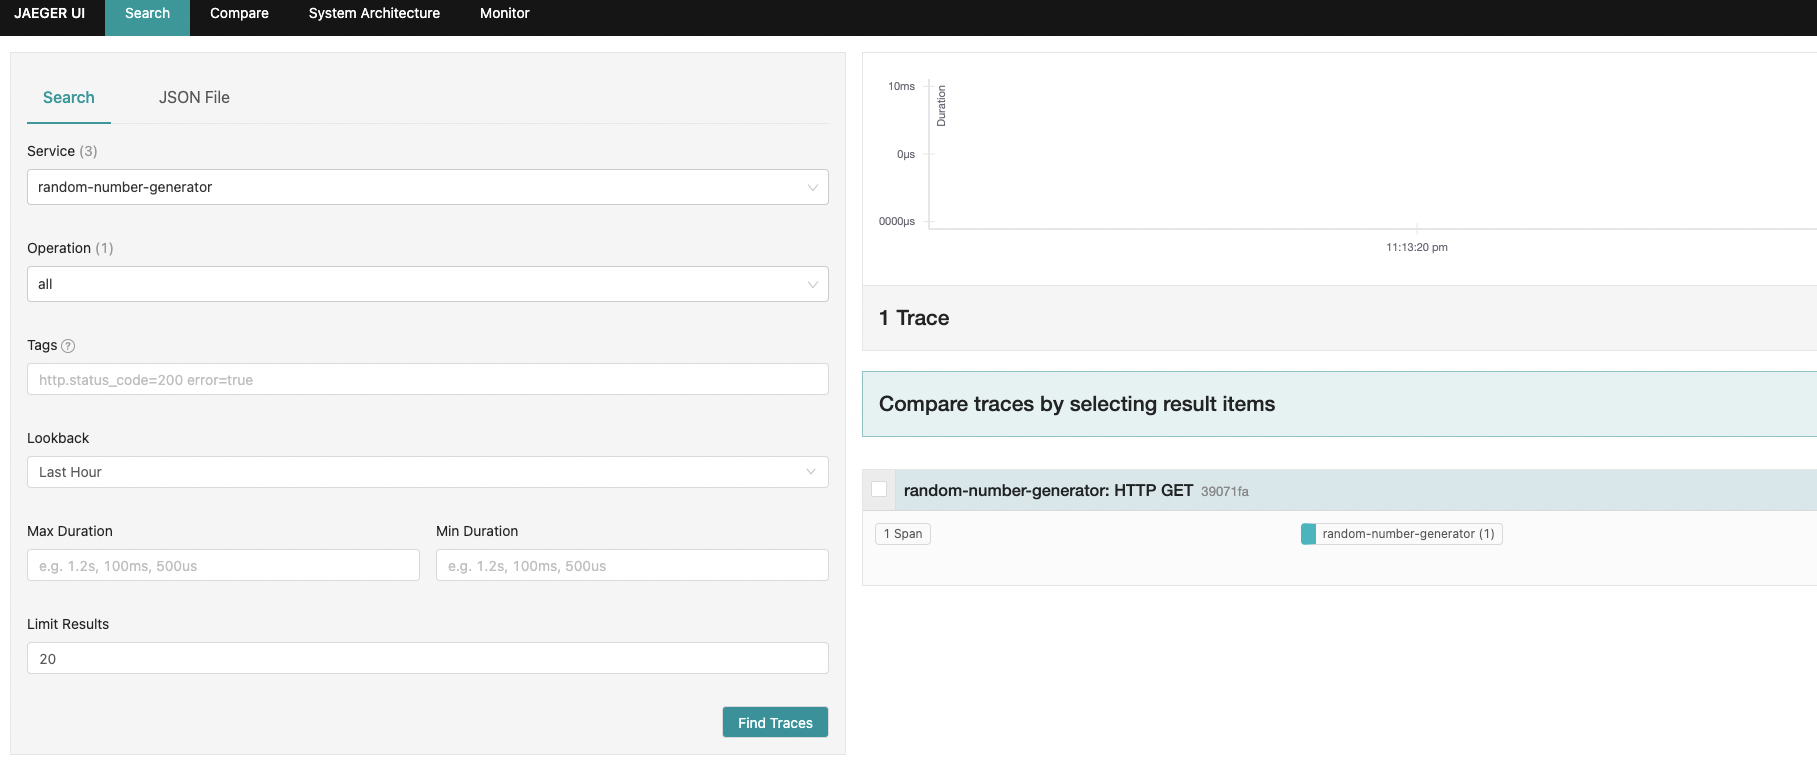Click the 1 Span tag

tap(903, 534)
